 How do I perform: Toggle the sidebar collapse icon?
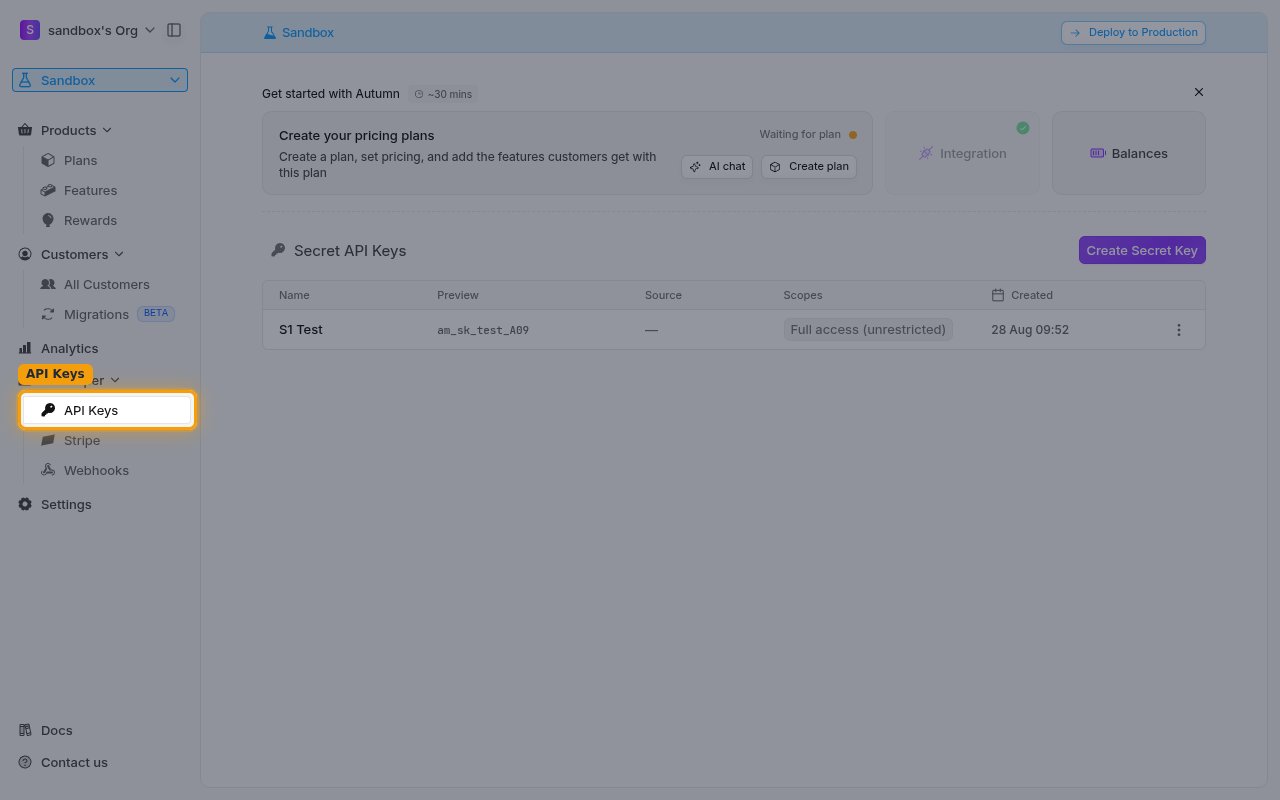[174, 30]
